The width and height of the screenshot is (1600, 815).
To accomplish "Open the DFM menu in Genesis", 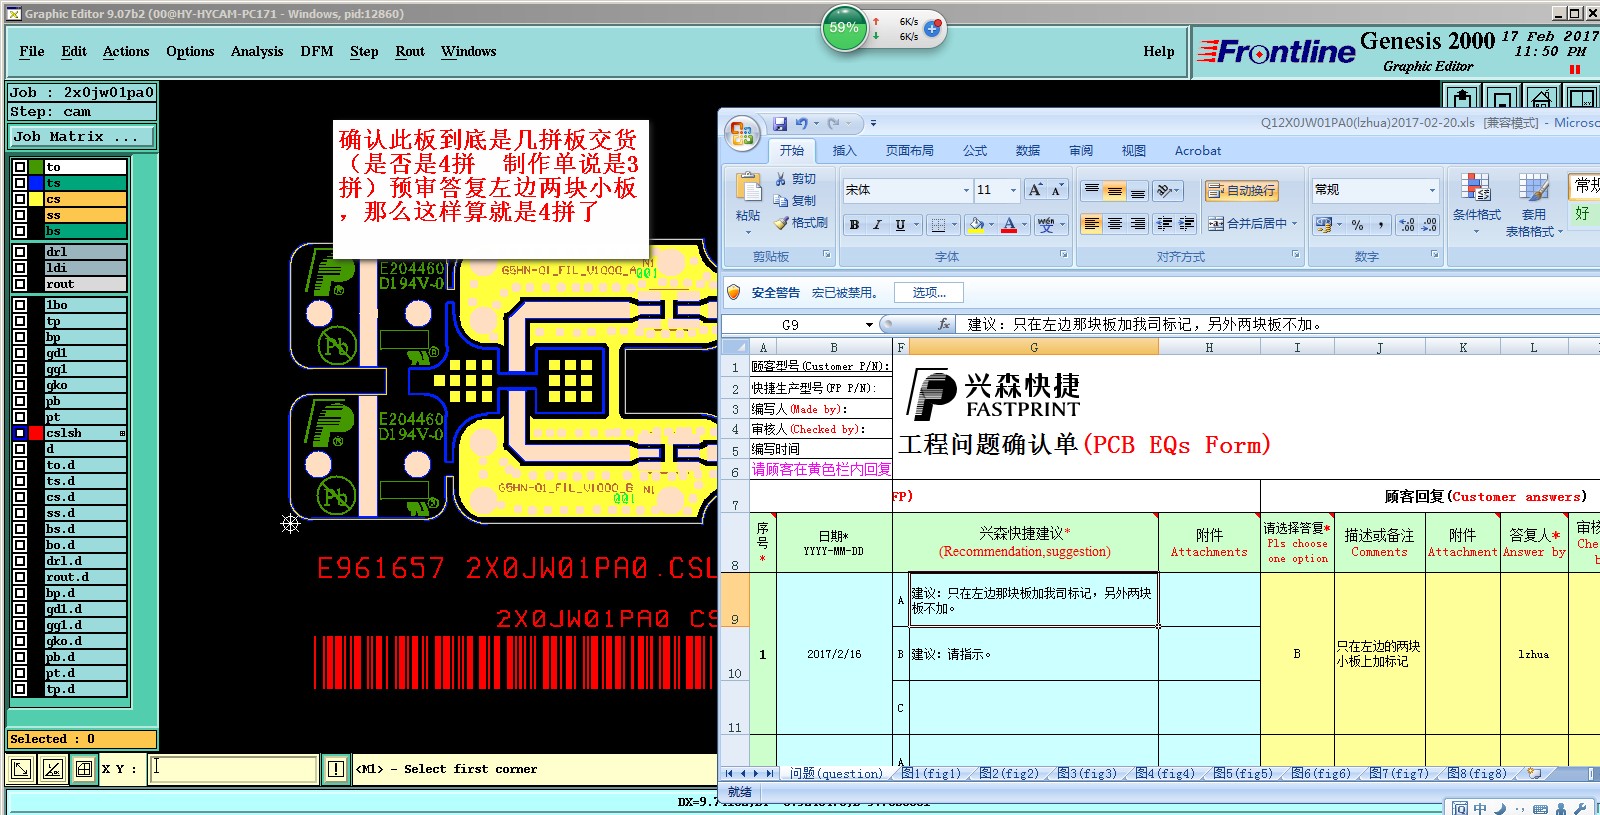I will pos(317,52).
